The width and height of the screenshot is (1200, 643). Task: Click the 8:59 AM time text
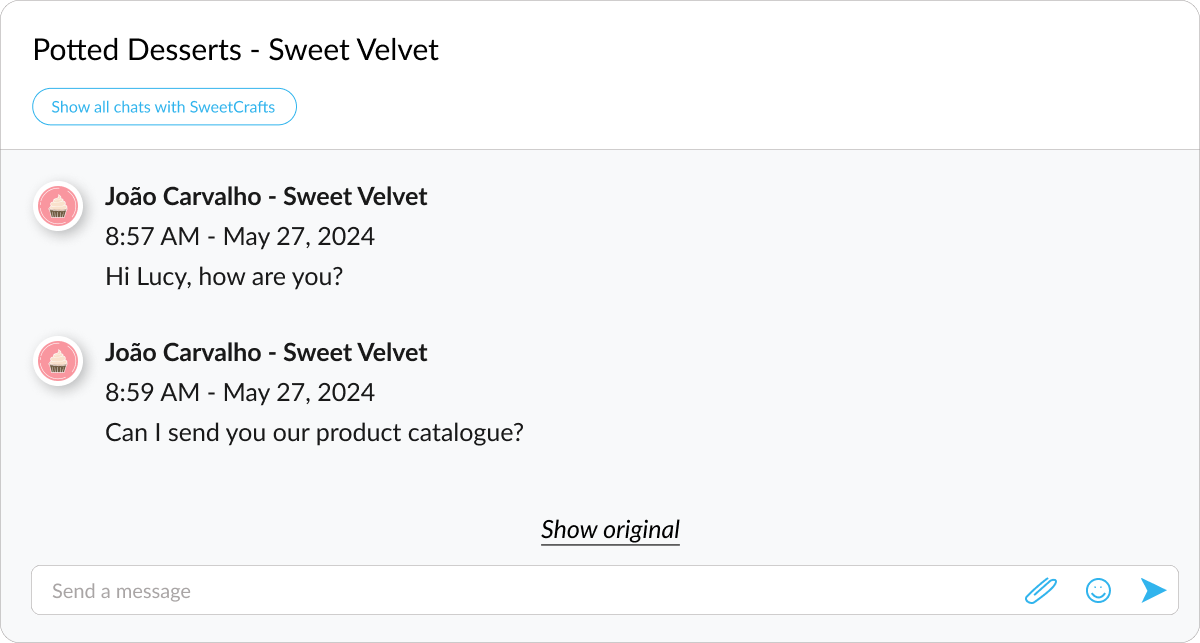click(152, 393)
